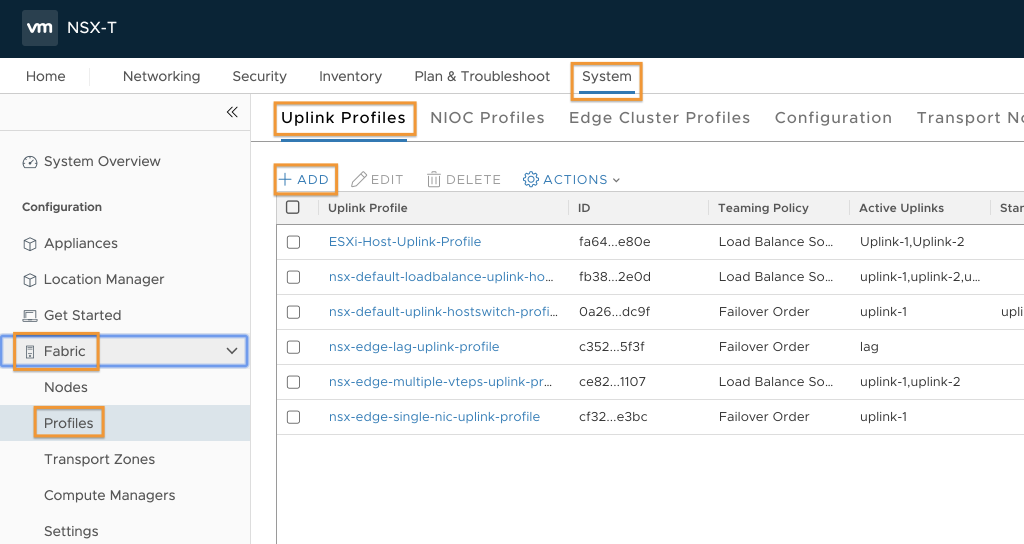
Task: Click the Location Manager cube icon
Action: (x=29, y=280)
